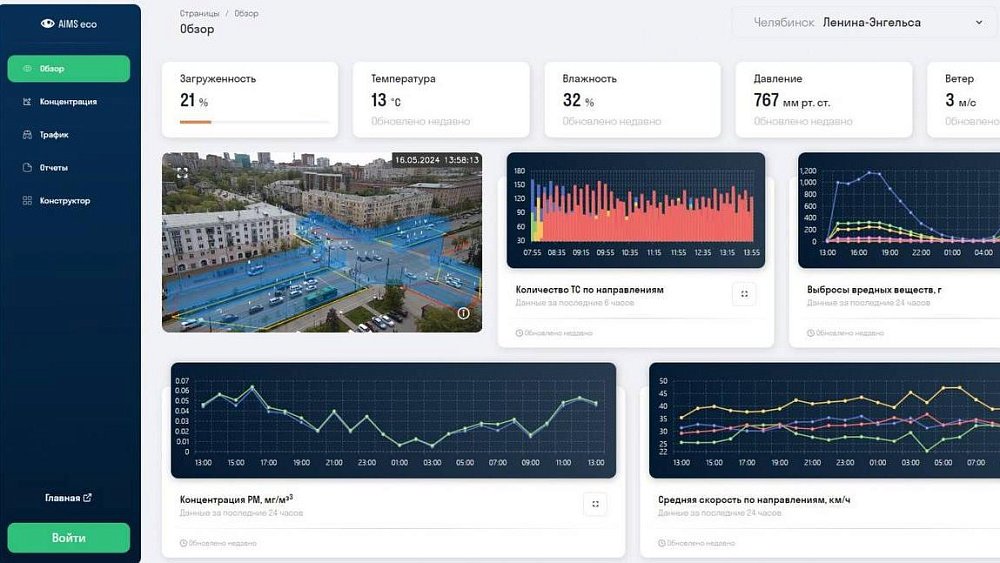Open the Концентрация sidebar section
The width and height of the screenshot is (1000, 563).
(68, 101)
